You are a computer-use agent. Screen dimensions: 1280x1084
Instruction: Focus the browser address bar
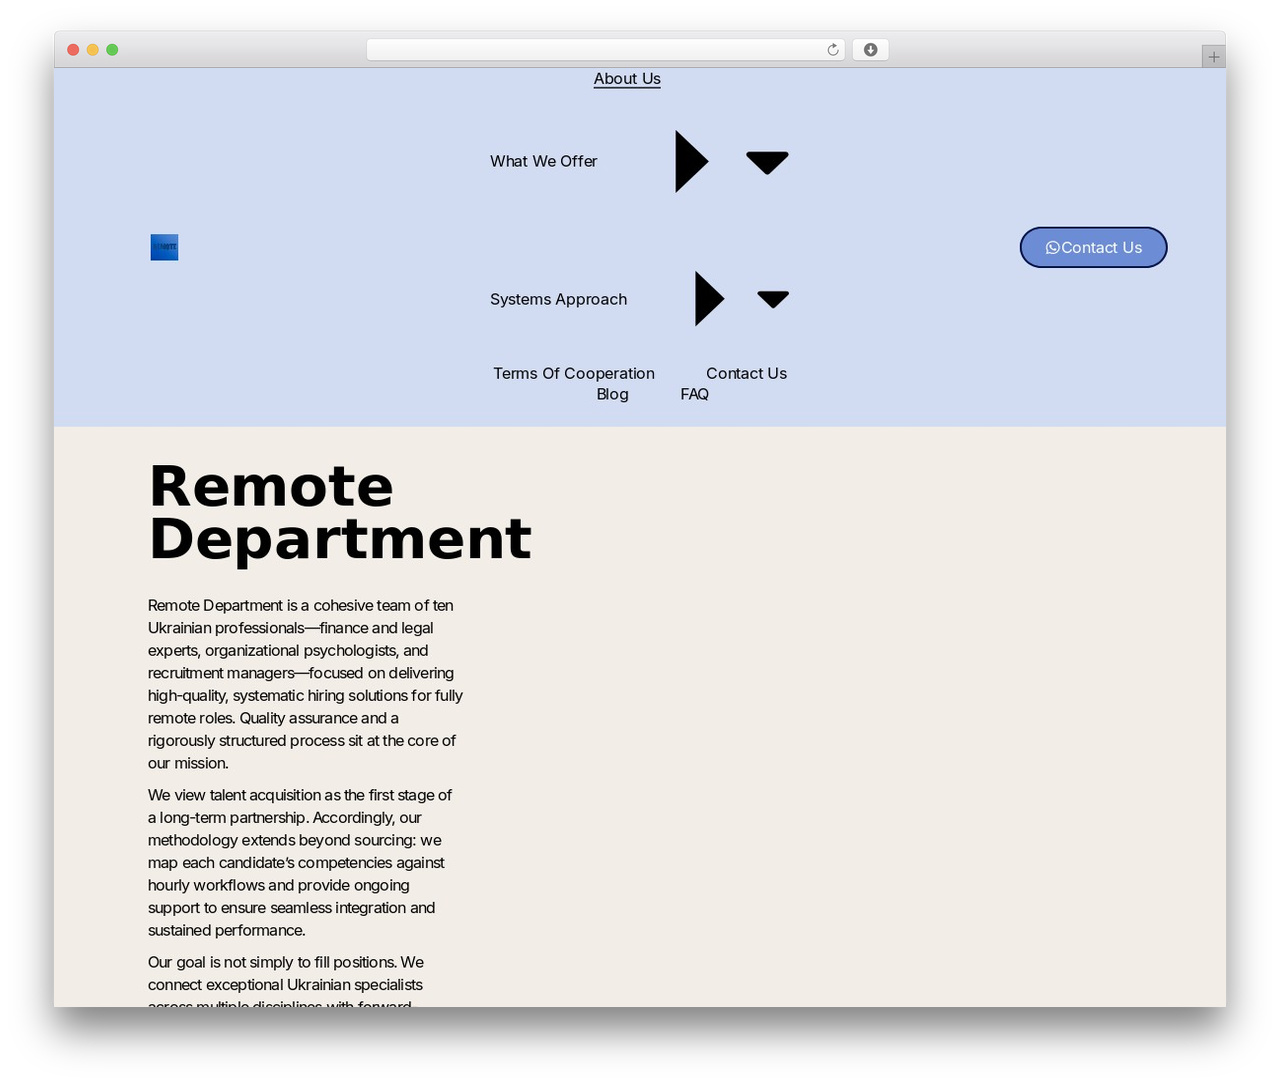(x=605, y=50)
